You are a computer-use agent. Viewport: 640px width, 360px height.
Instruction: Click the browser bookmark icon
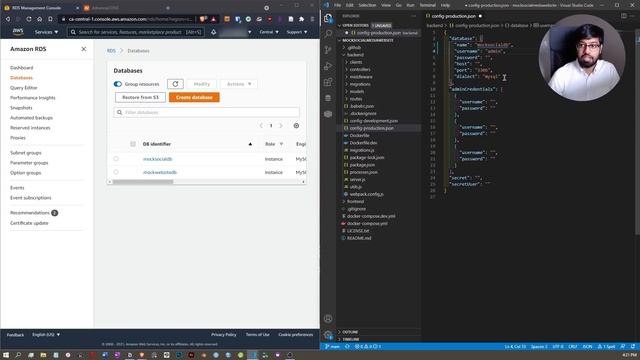(x=50, y=19)
